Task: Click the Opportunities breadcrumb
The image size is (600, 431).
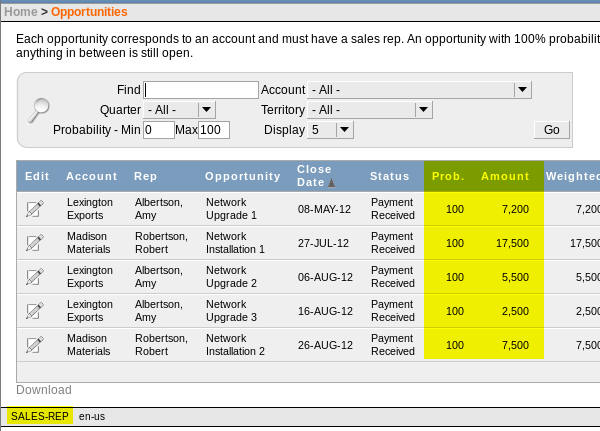Action: pos(89,12)
